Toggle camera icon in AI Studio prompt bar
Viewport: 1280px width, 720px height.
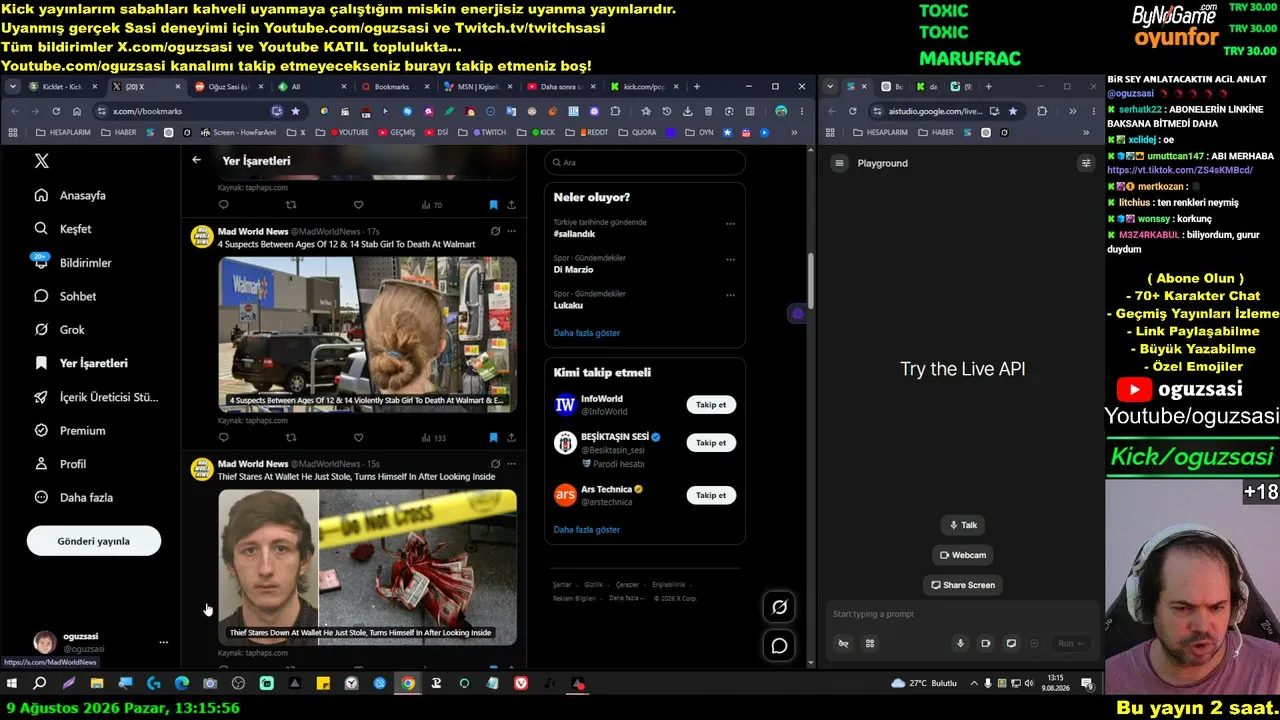985,644
